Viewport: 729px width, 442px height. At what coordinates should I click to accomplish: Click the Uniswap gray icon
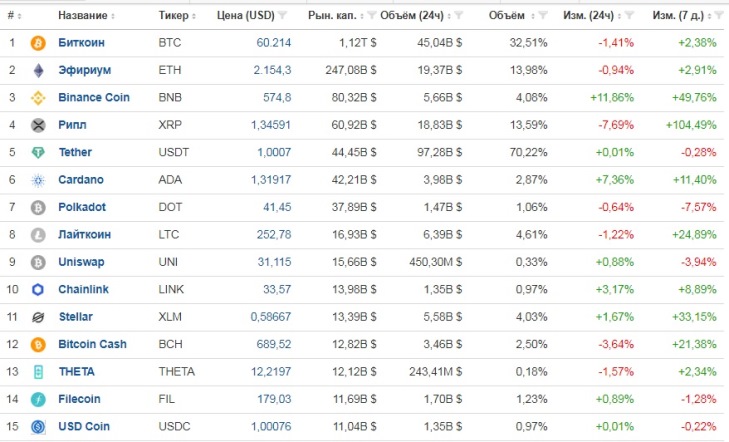tap(38, 263)
